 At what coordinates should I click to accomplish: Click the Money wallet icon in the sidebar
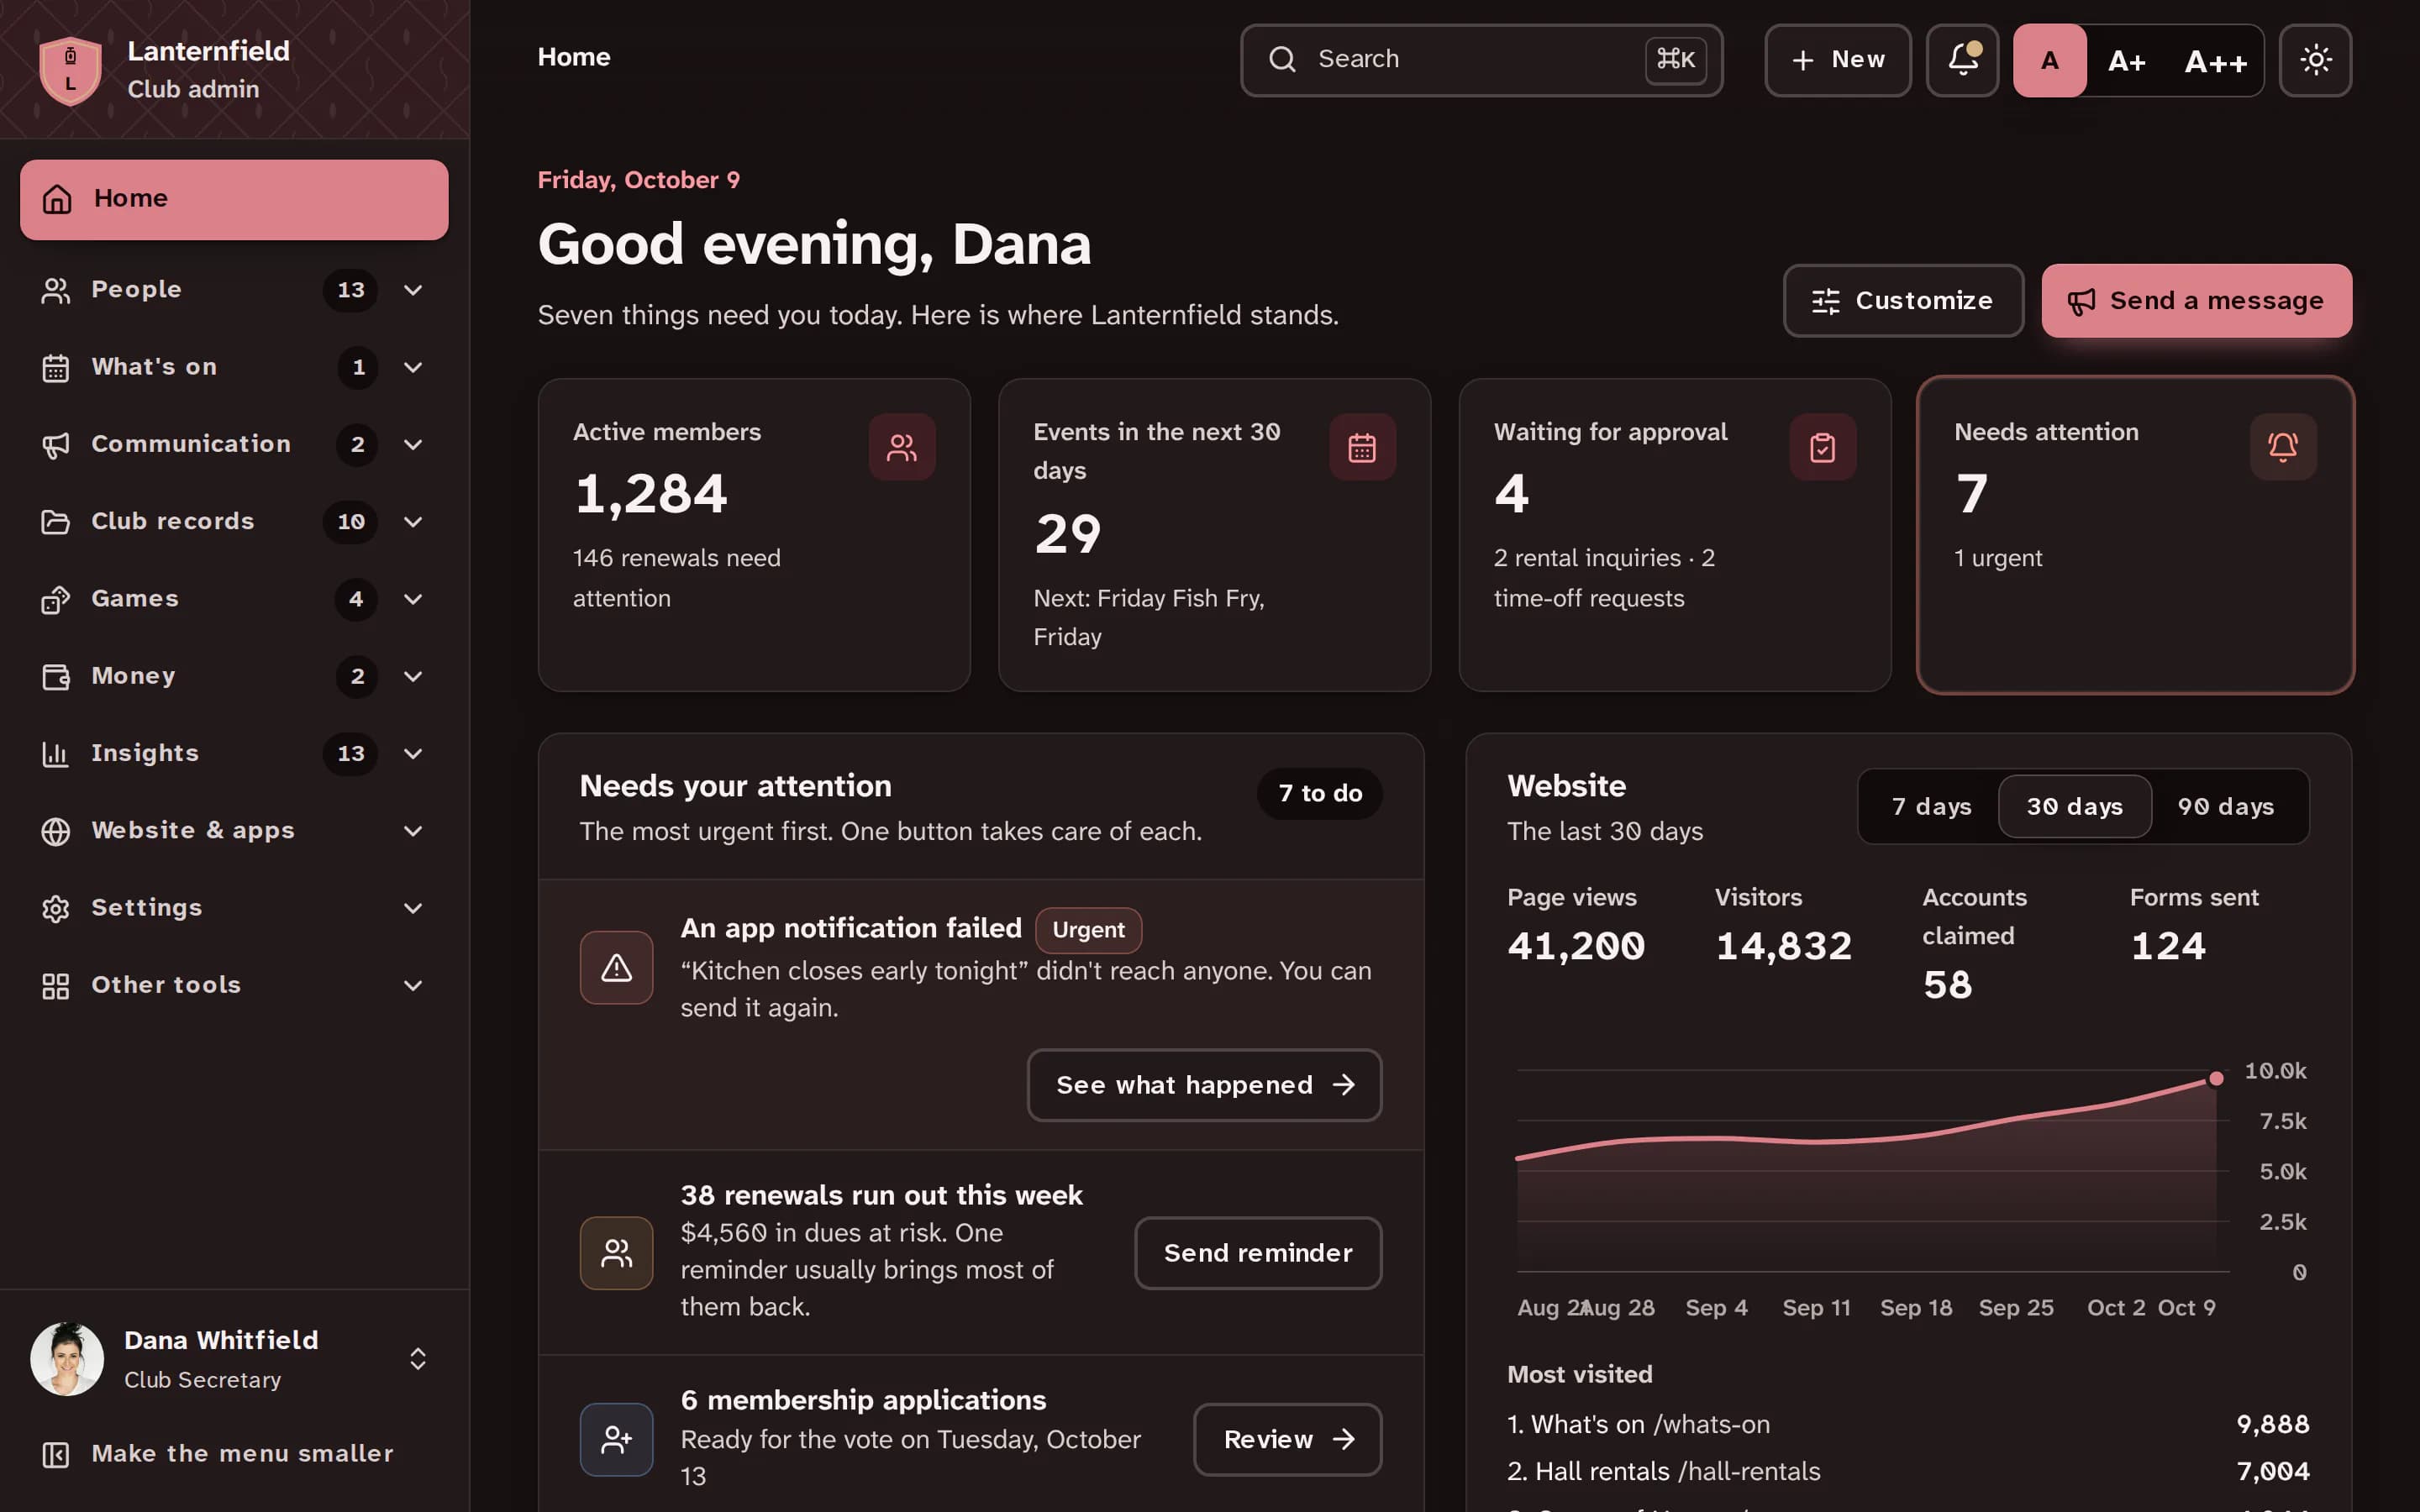(56, 676)
